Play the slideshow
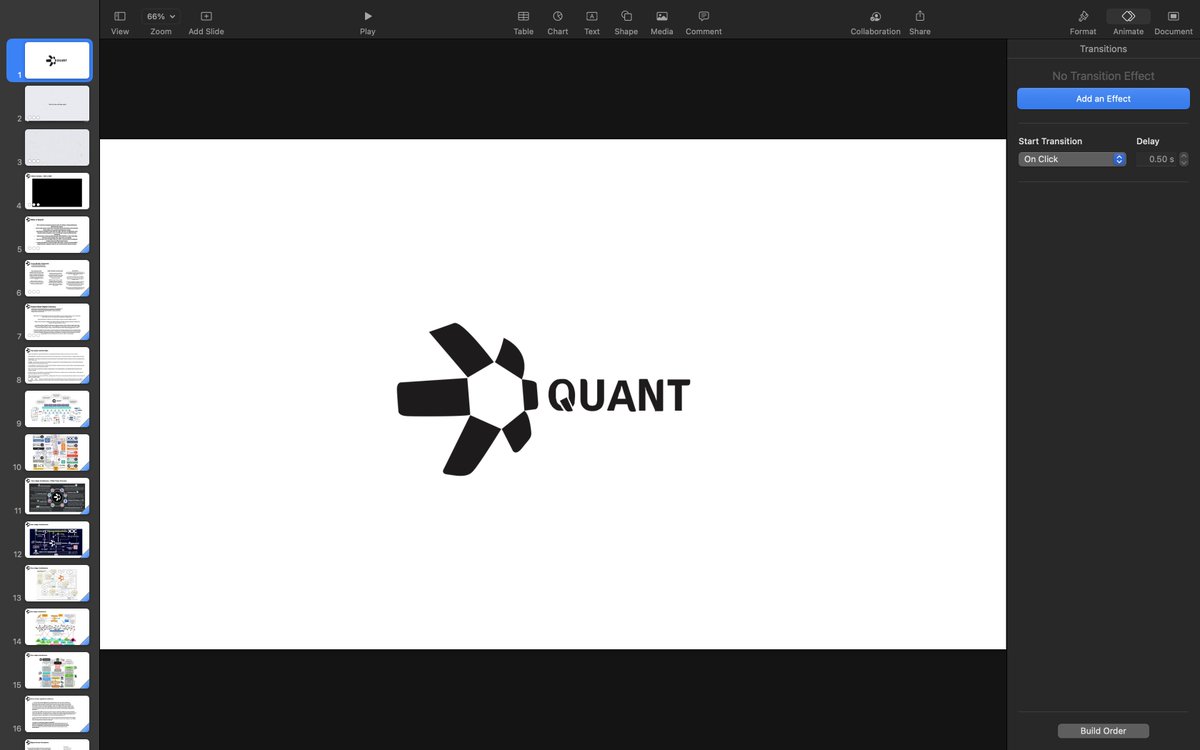 [x=368, y=16]
